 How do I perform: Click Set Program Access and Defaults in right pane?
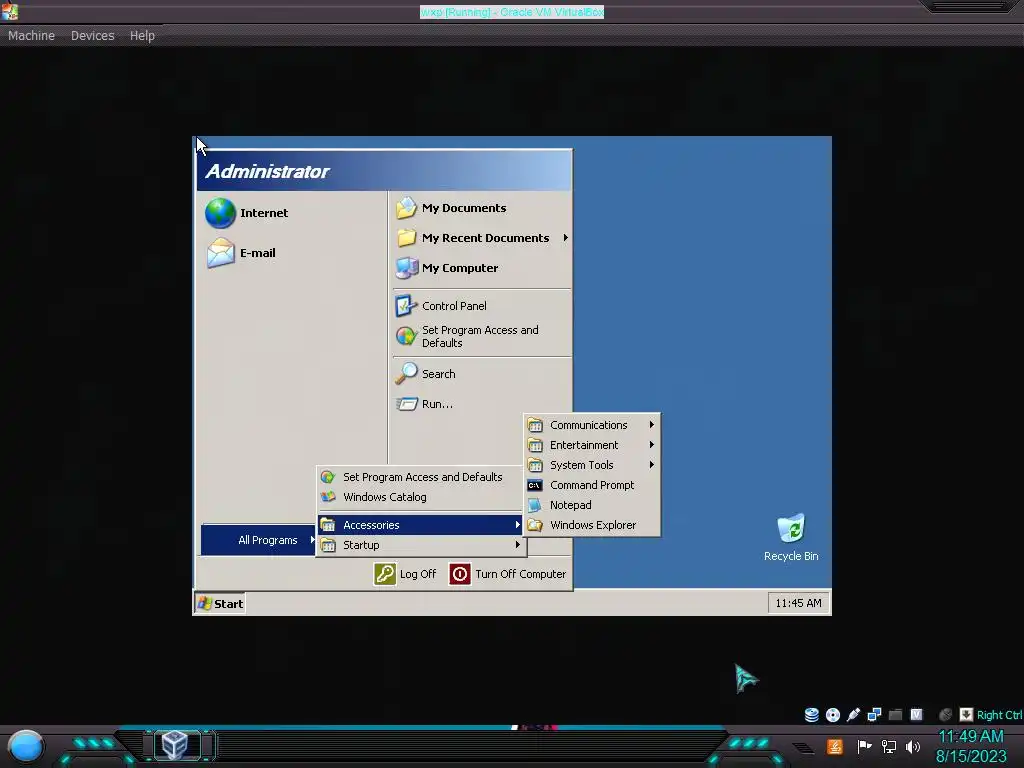pyautogui.click(x=468, y=336)
